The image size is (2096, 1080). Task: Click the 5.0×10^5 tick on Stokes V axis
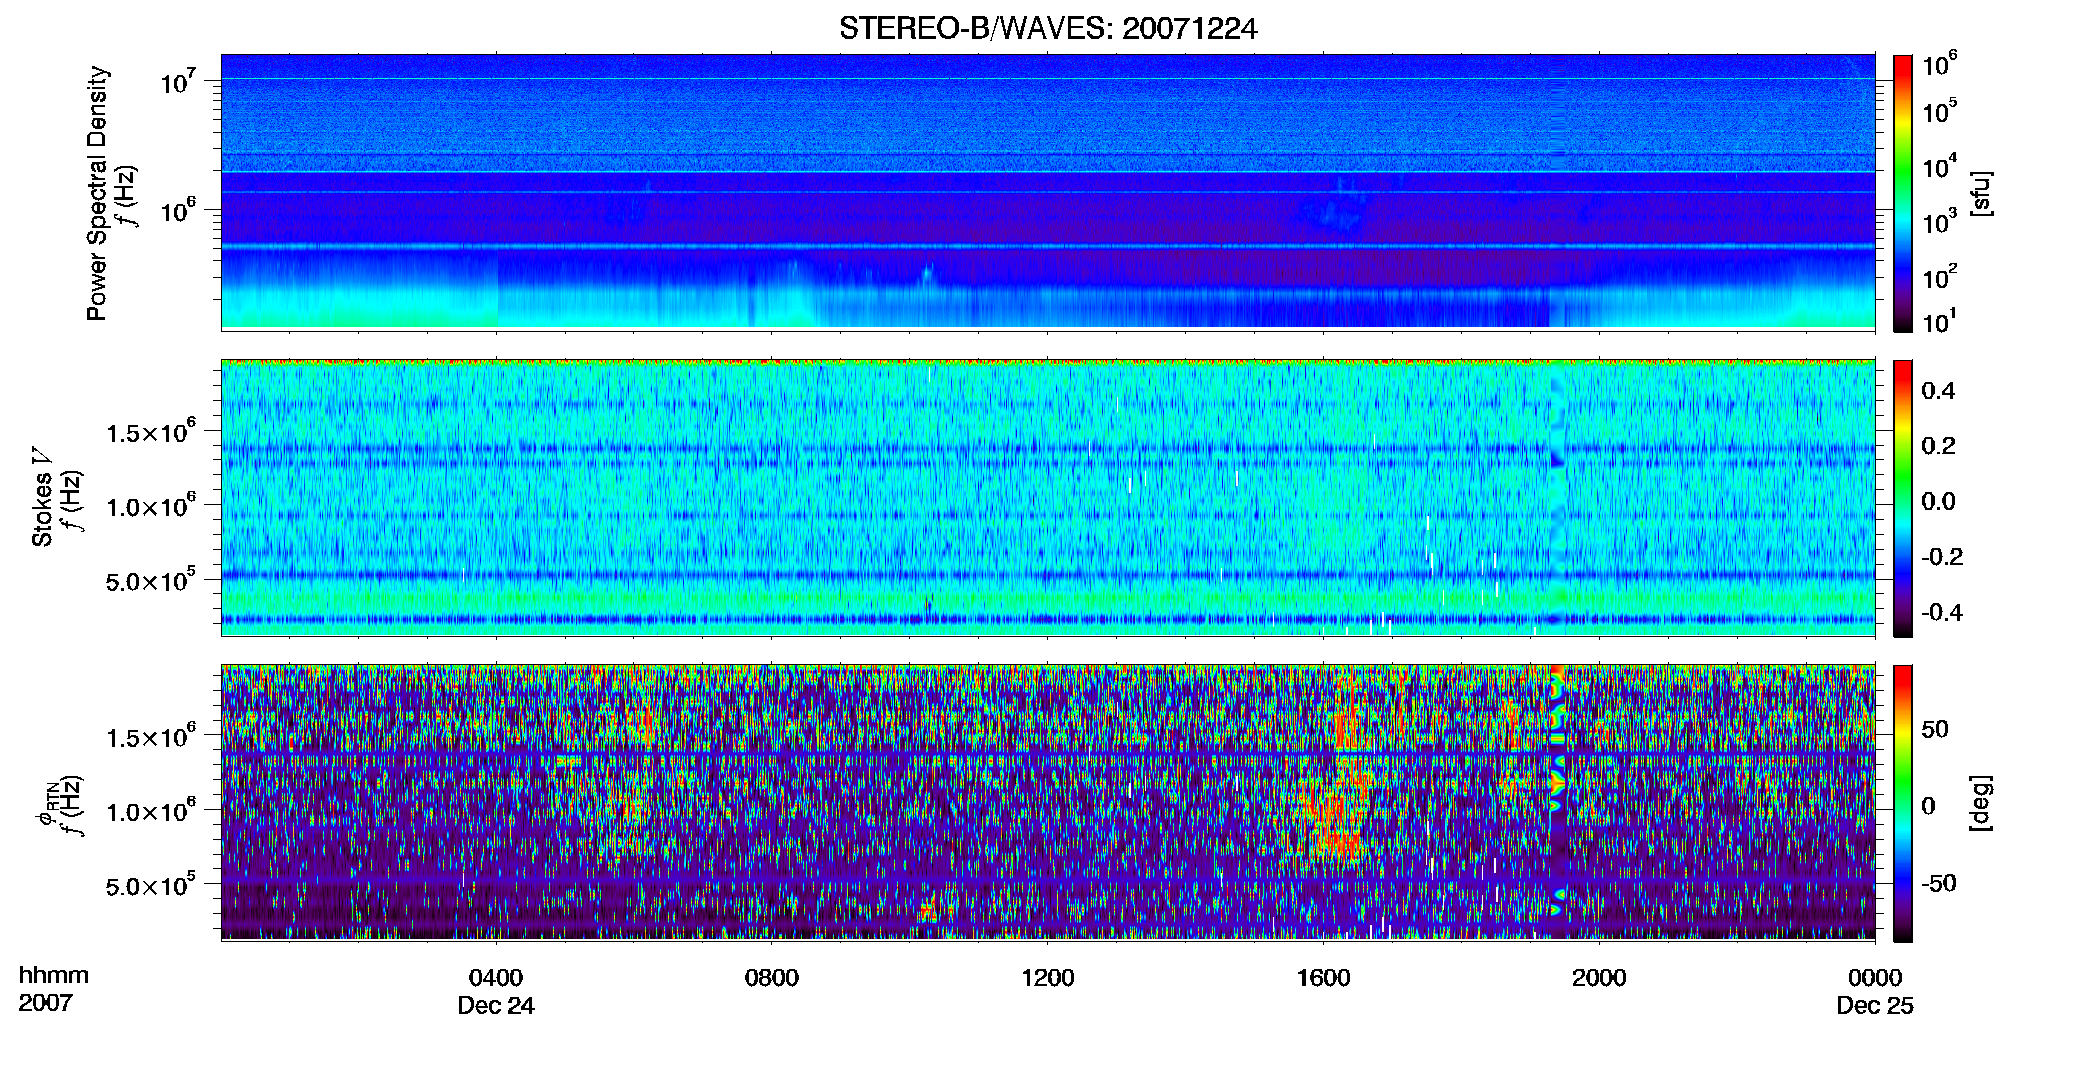point(151,580)
